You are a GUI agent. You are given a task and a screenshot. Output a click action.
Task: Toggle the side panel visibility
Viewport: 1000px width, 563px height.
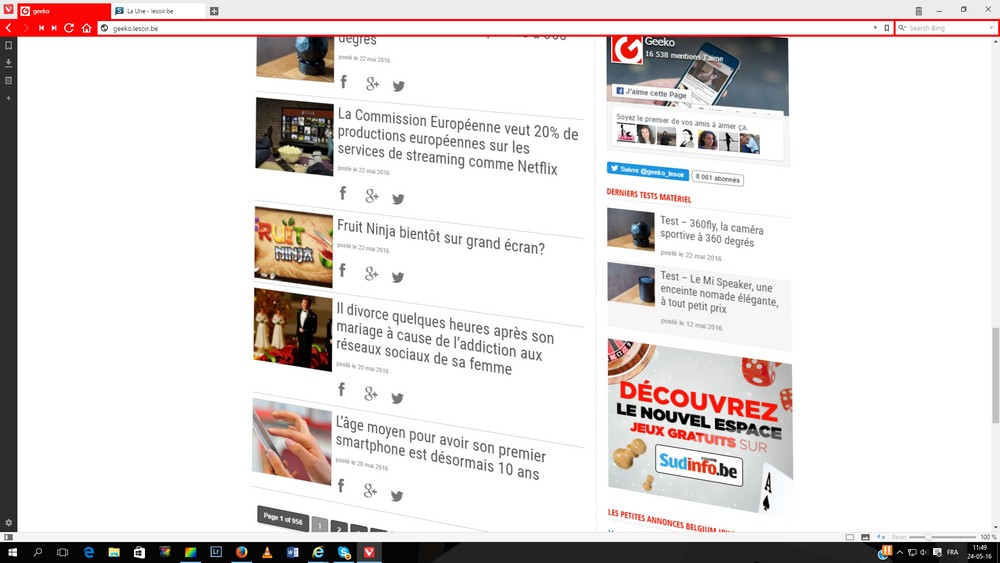tap(8, 537)
